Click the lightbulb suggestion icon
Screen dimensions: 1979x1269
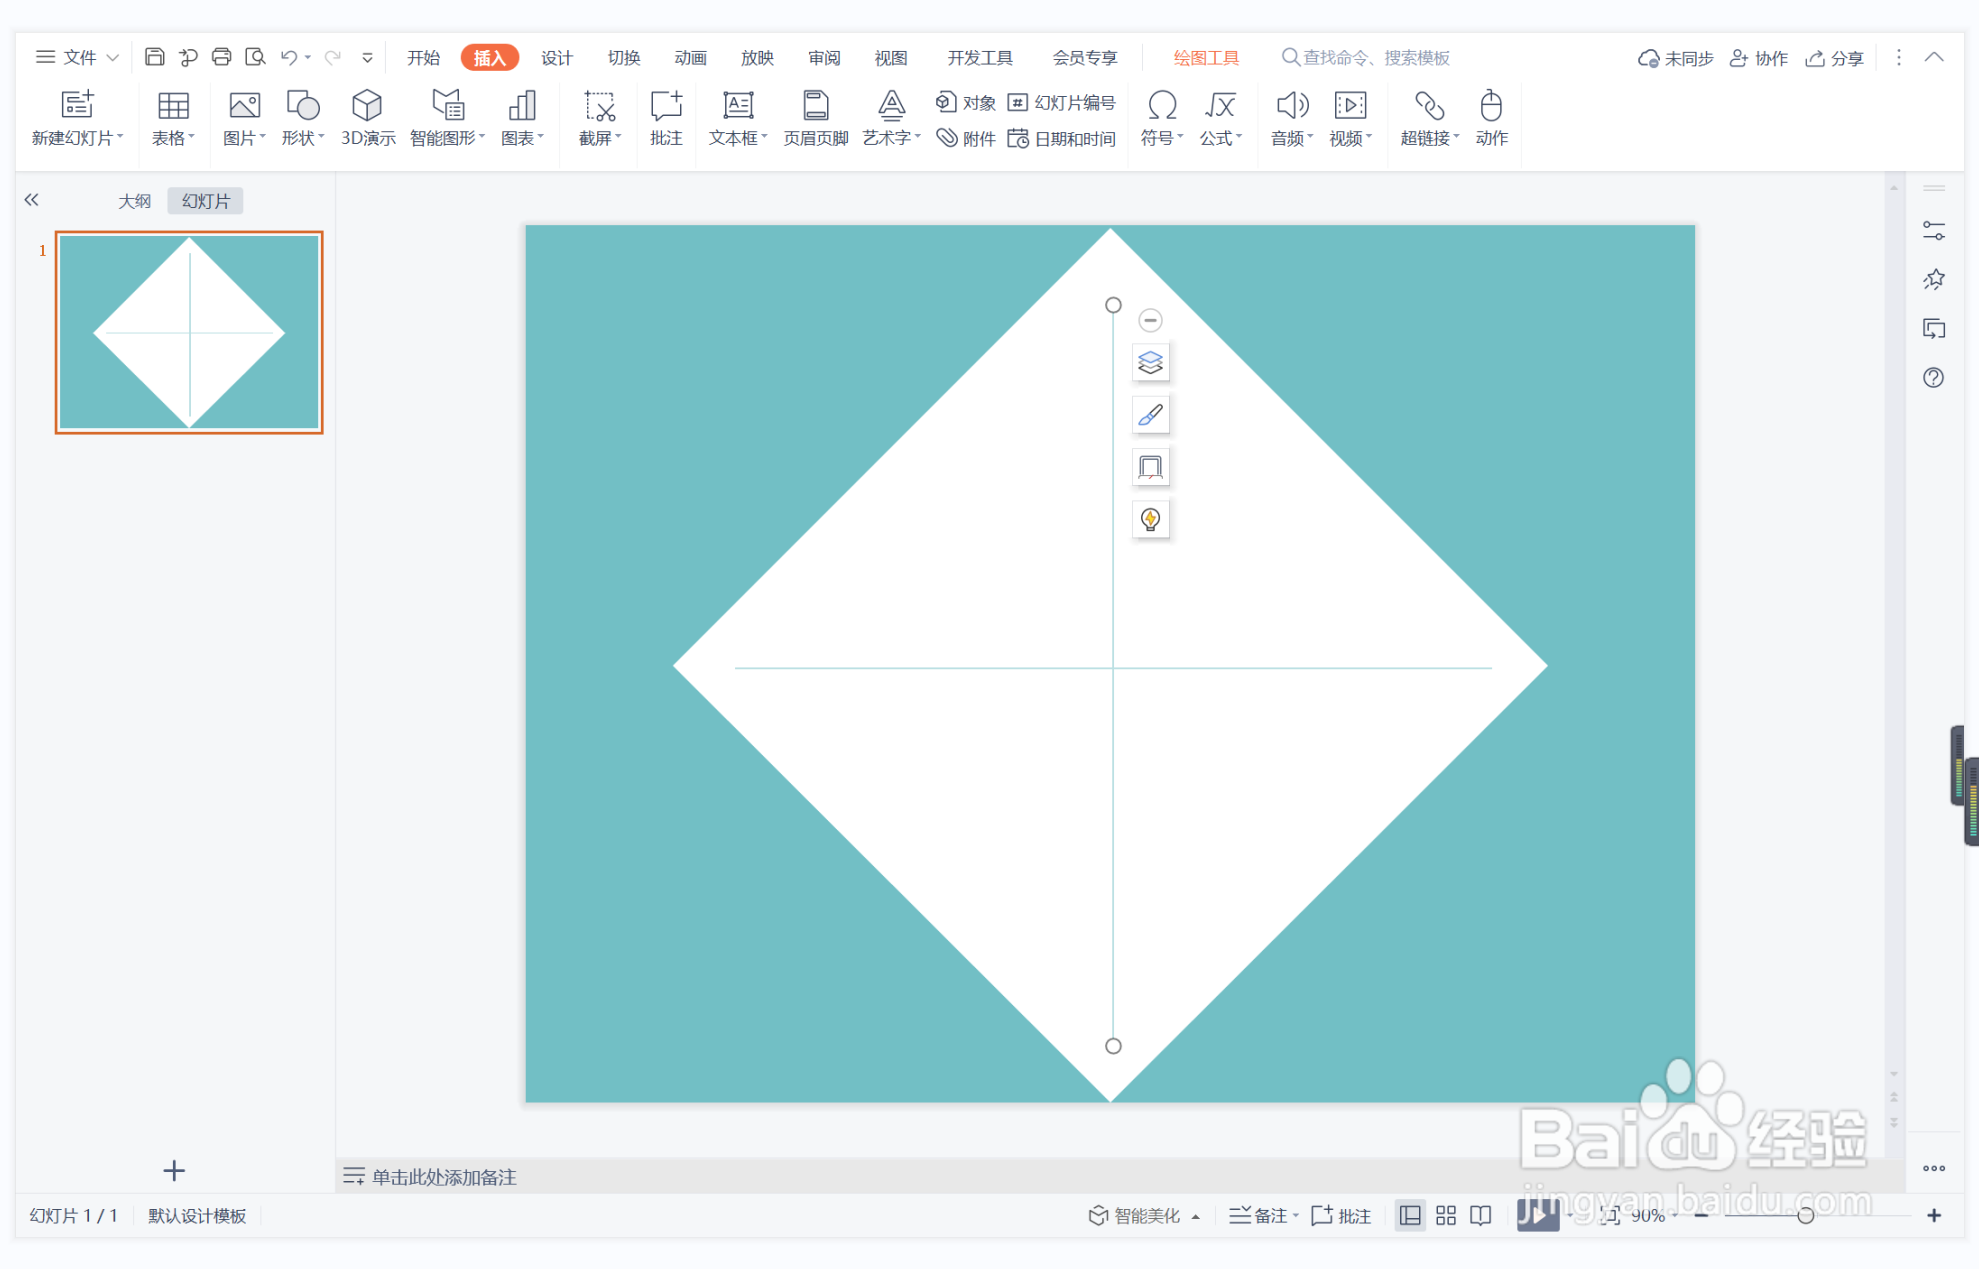tap(1150, 519)
